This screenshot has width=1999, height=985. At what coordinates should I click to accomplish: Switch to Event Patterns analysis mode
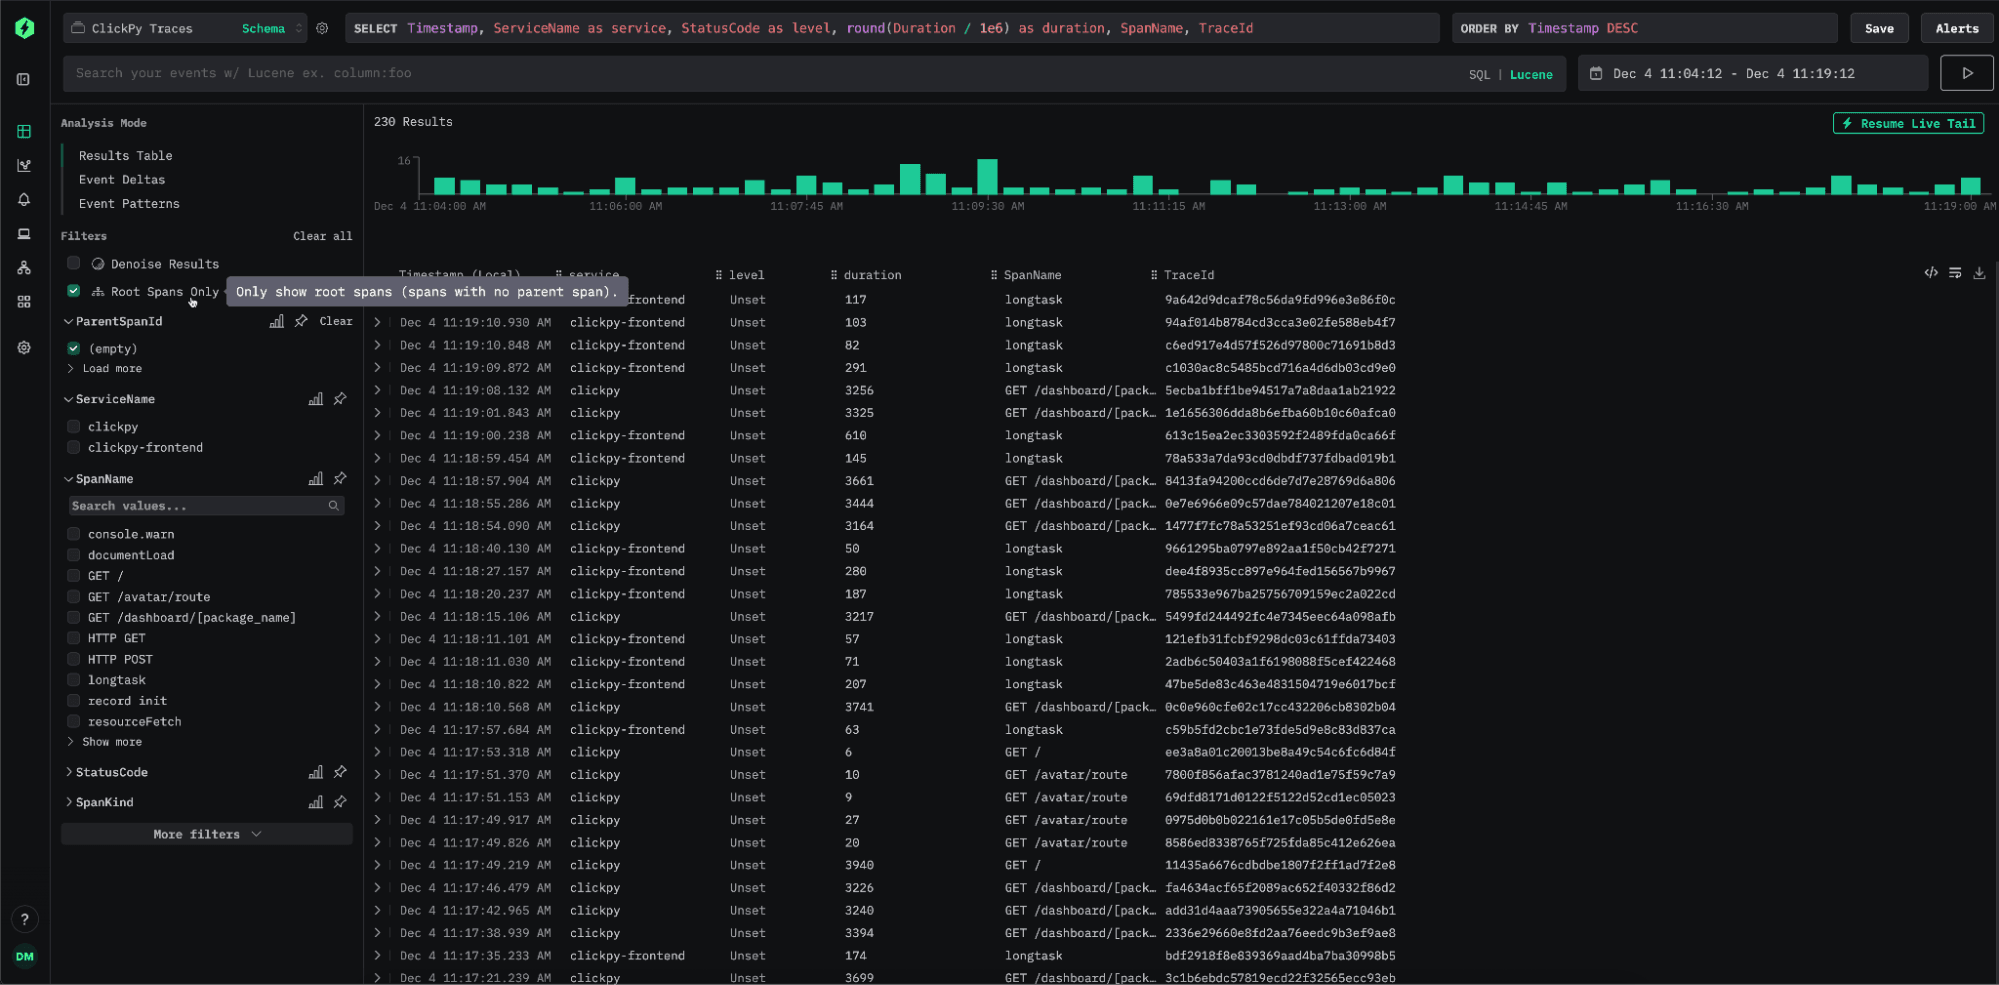click(129, 204)
